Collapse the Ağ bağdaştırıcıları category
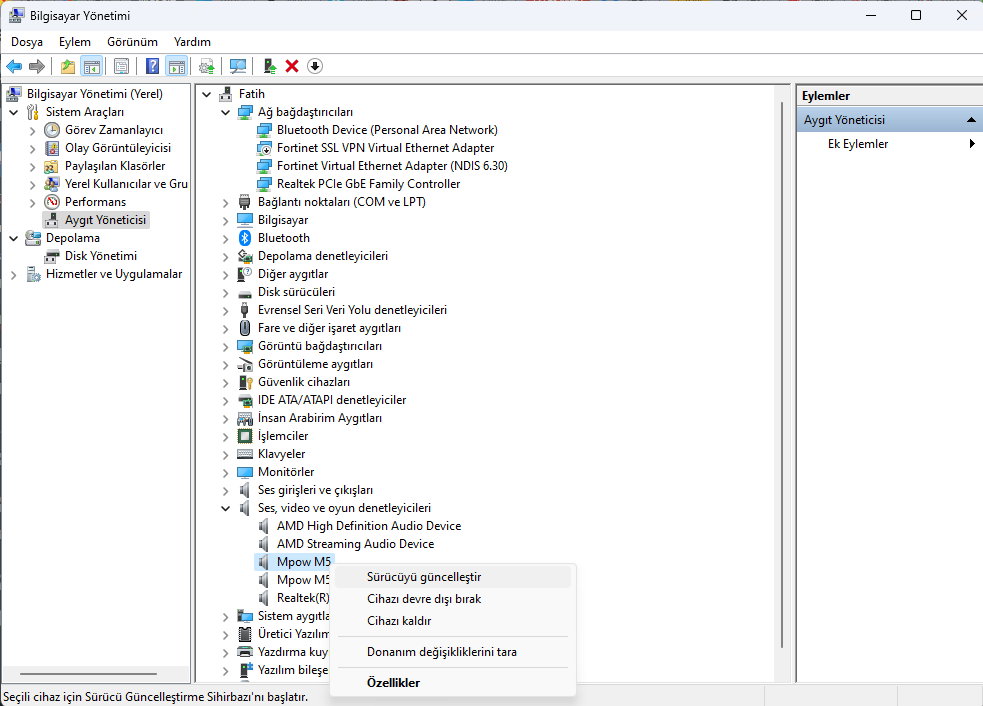This screenshot has height=706, width=983. [x=226, y=112]
